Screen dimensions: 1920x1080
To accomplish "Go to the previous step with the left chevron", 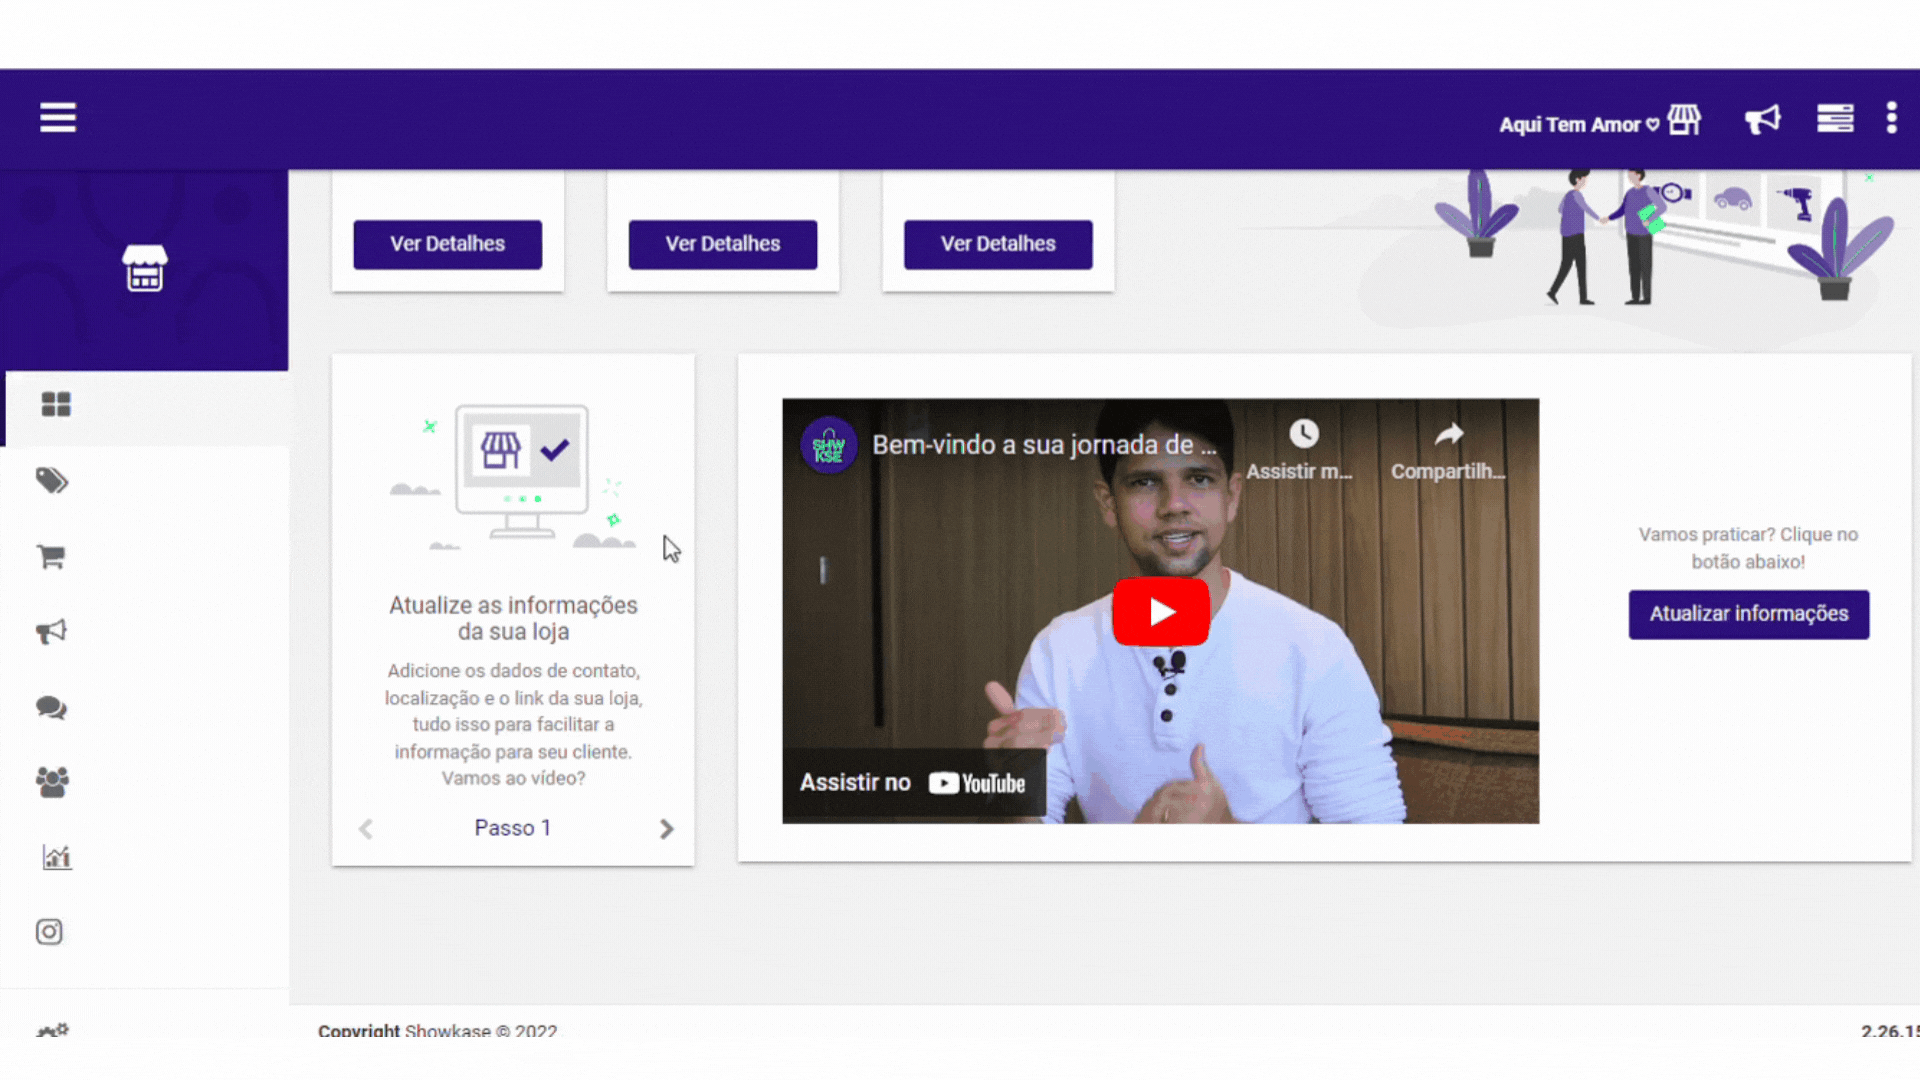I will pos(366,829).
